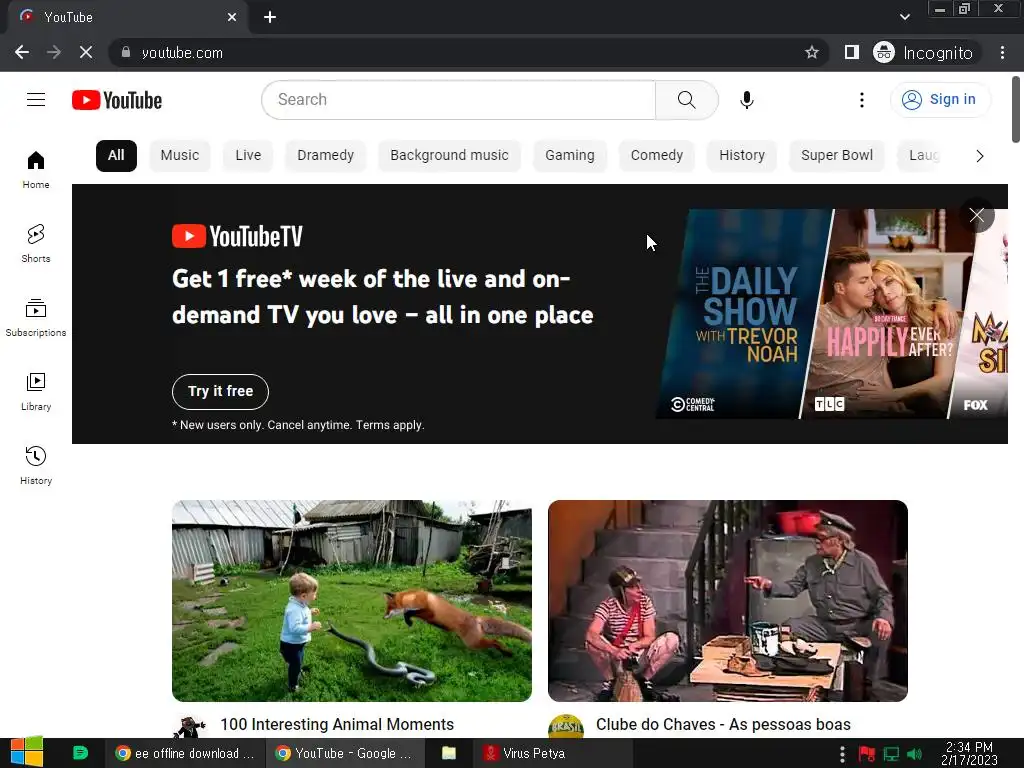Open File Explorer folder in taskbar
1024x768 pixels.
(449, 753)
